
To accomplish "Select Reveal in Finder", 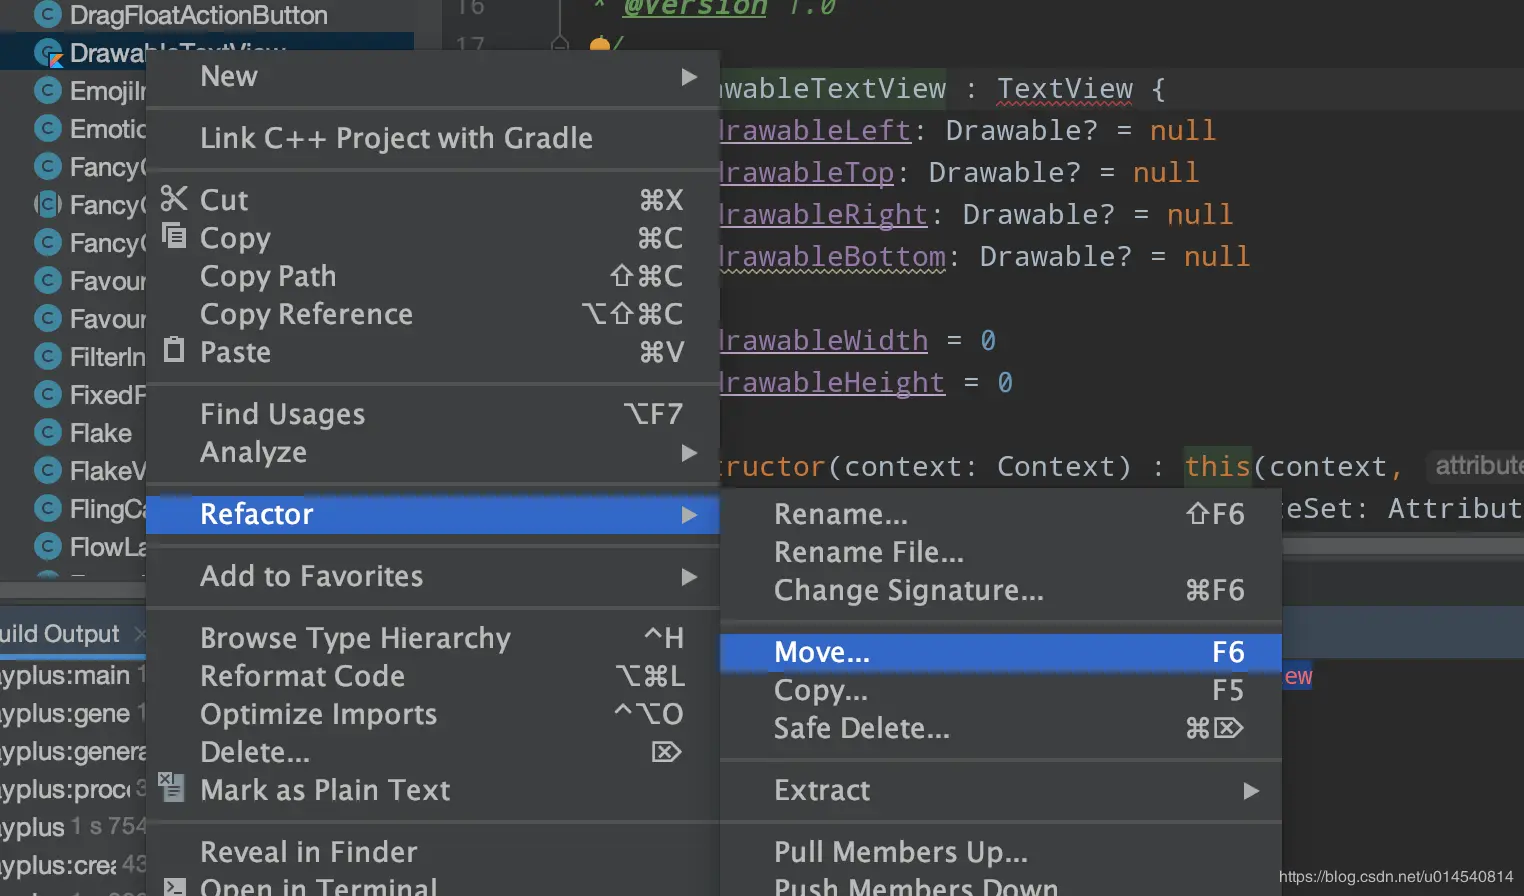I will pos(308,853).
